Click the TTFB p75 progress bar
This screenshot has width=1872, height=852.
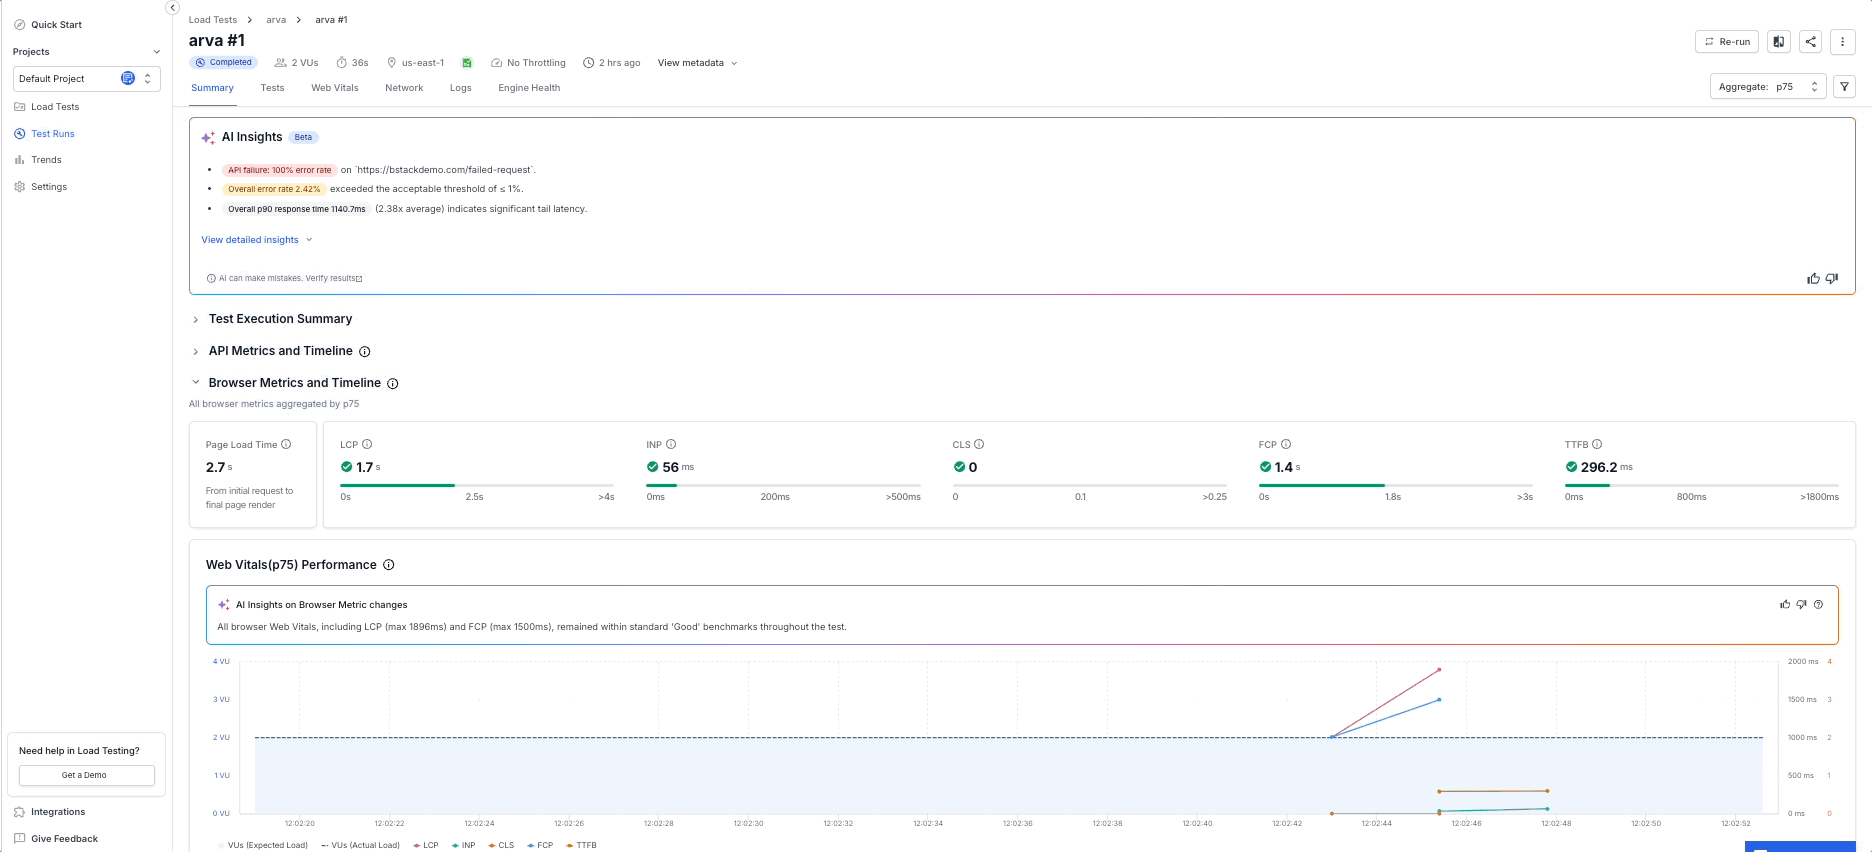click(1702, 485)
